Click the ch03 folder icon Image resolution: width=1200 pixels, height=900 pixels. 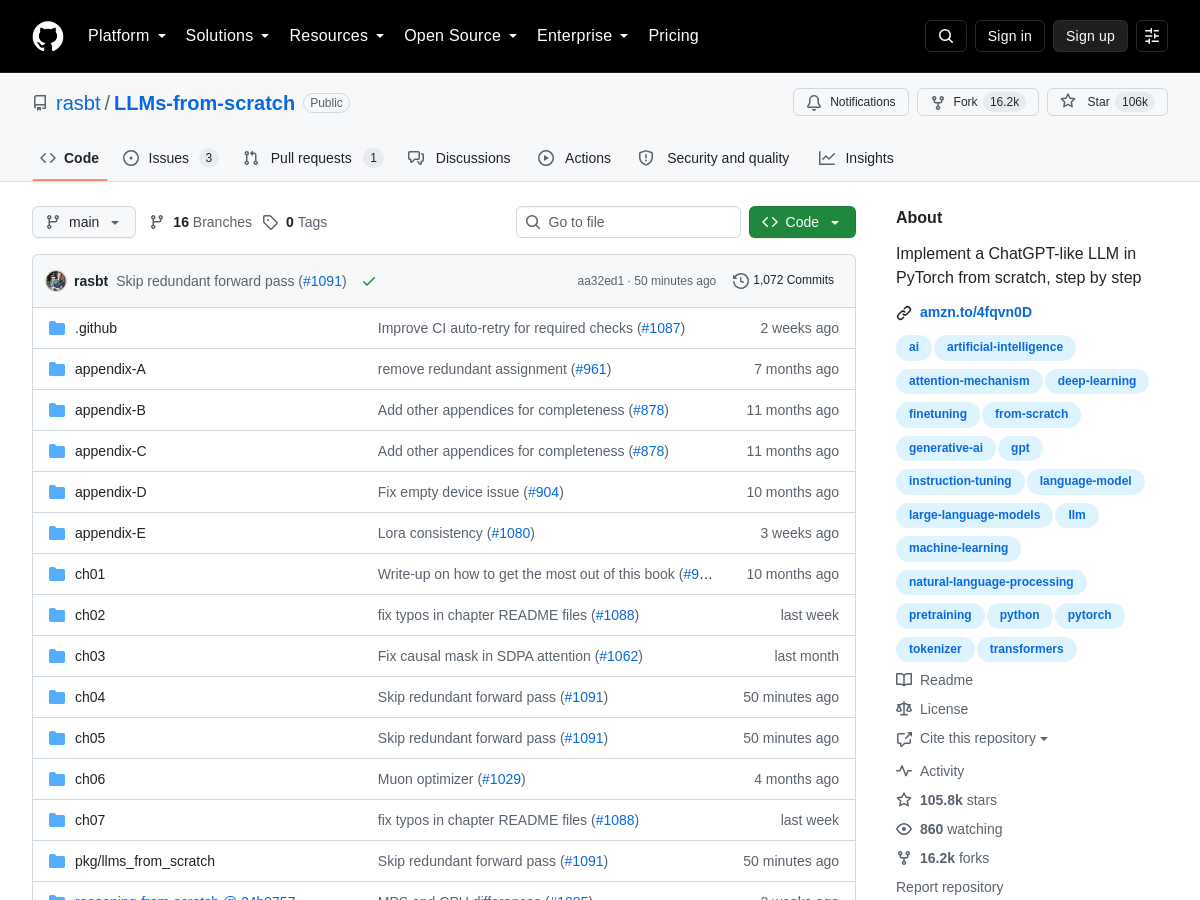(57, 656)
